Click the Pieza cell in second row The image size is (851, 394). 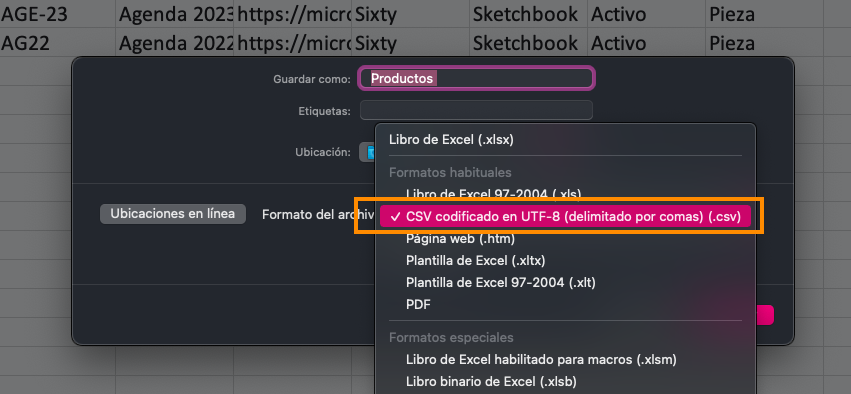click(x=765, y=43)
